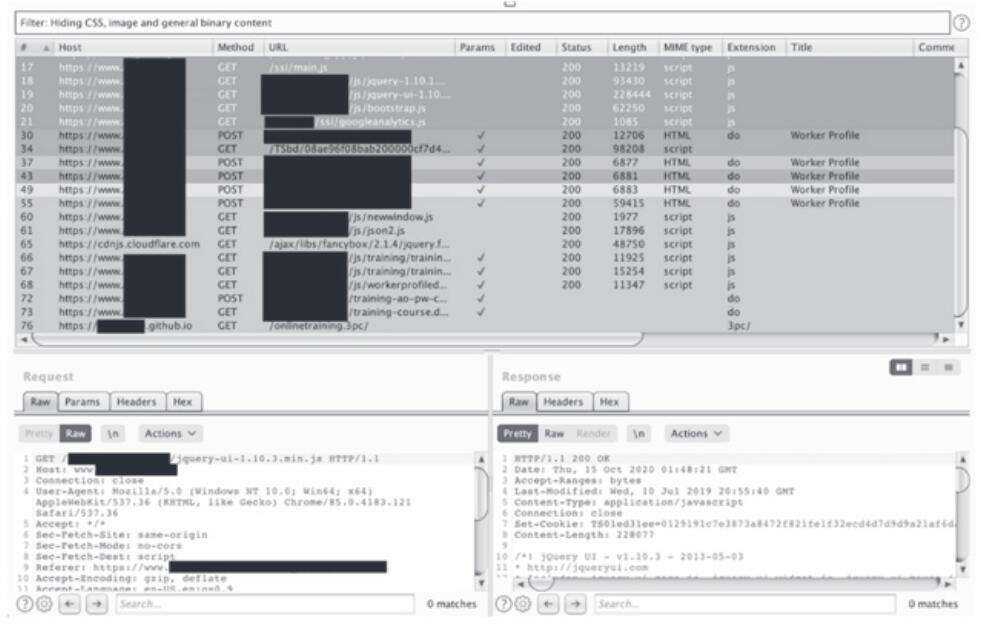Go to next match in request search
The width and height of the screenshot is (997, 638).
95,604
